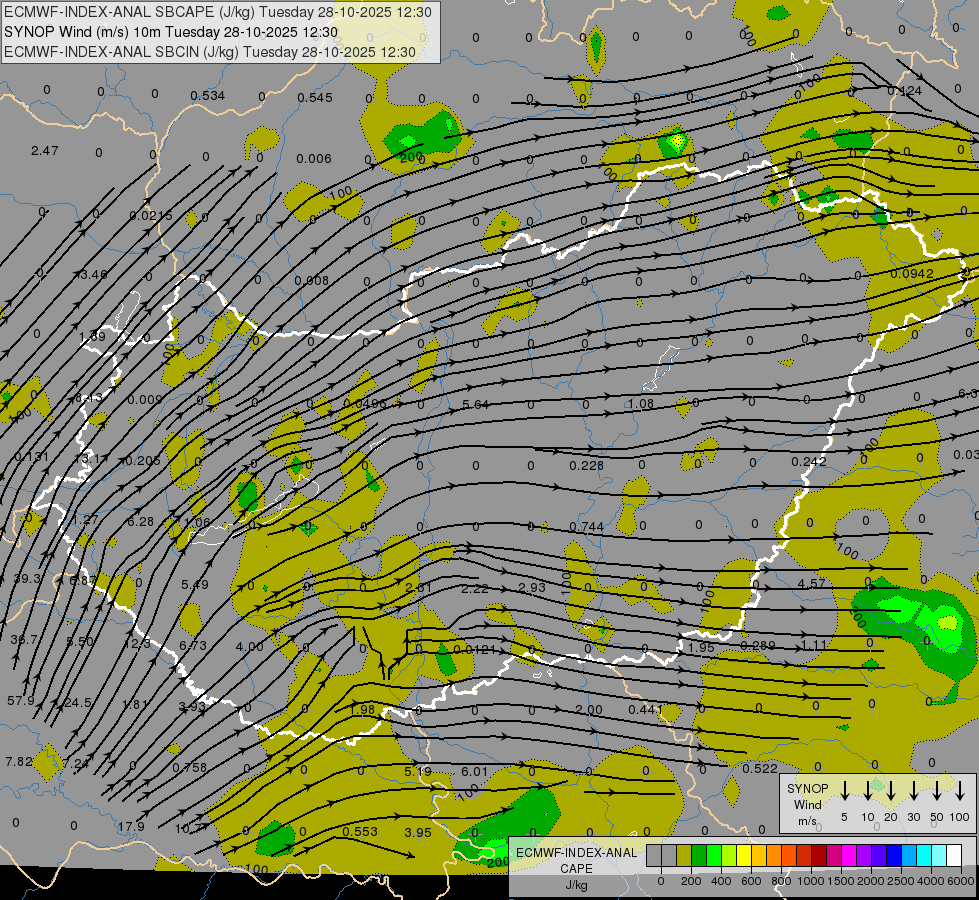Click the map value 0.0215
The height and width of the screenshot is (900, 979).
[151, 215]
